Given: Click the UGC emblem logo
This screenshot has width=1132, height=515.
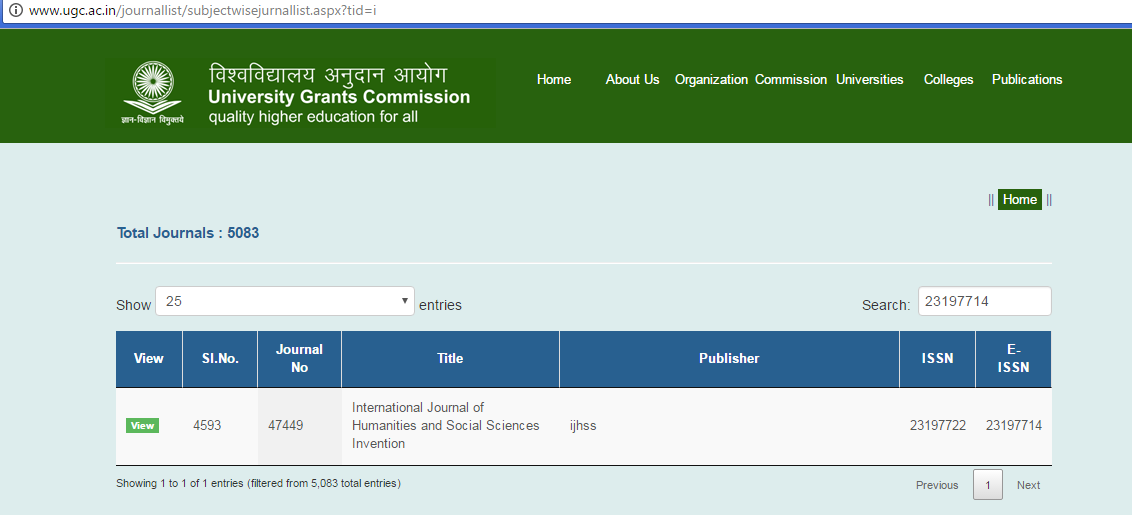Looking at the screenshot, I should [x=153, y=92].
